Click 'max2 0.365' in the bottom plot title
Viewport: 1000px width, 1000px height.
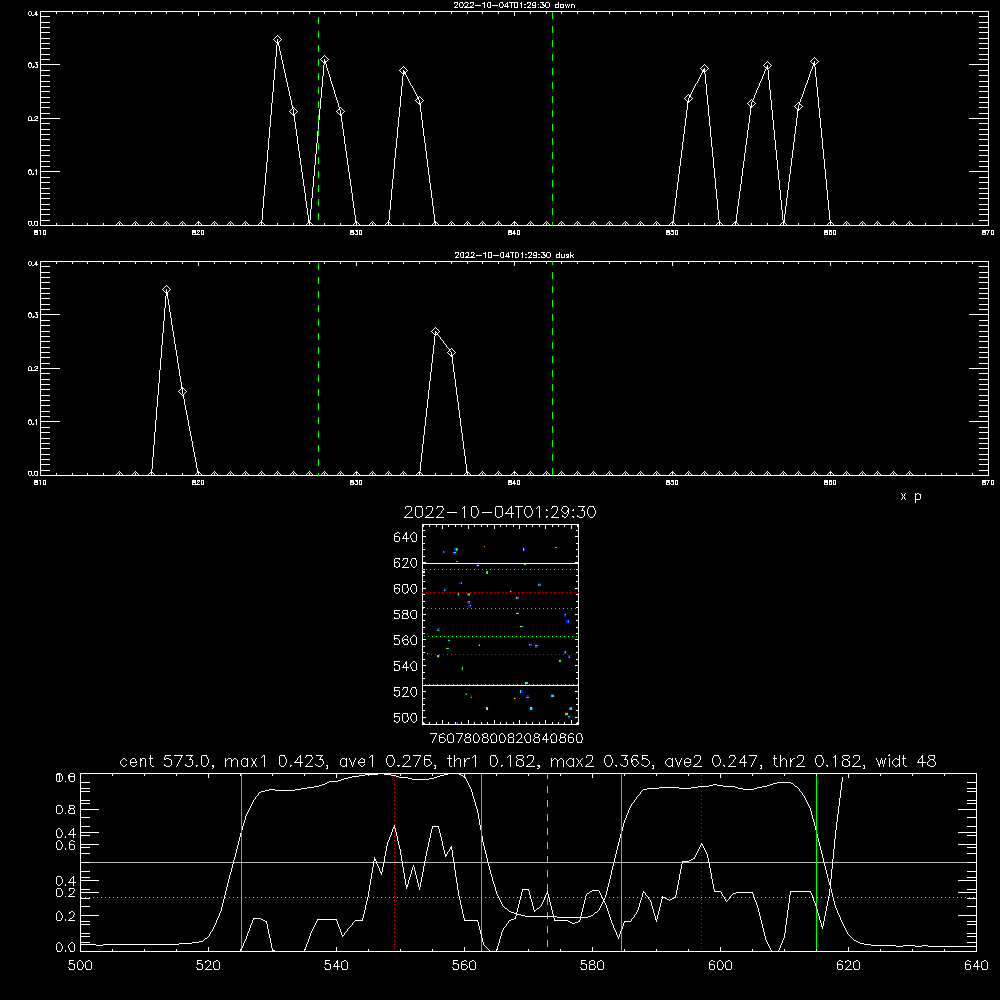[602, 761]
